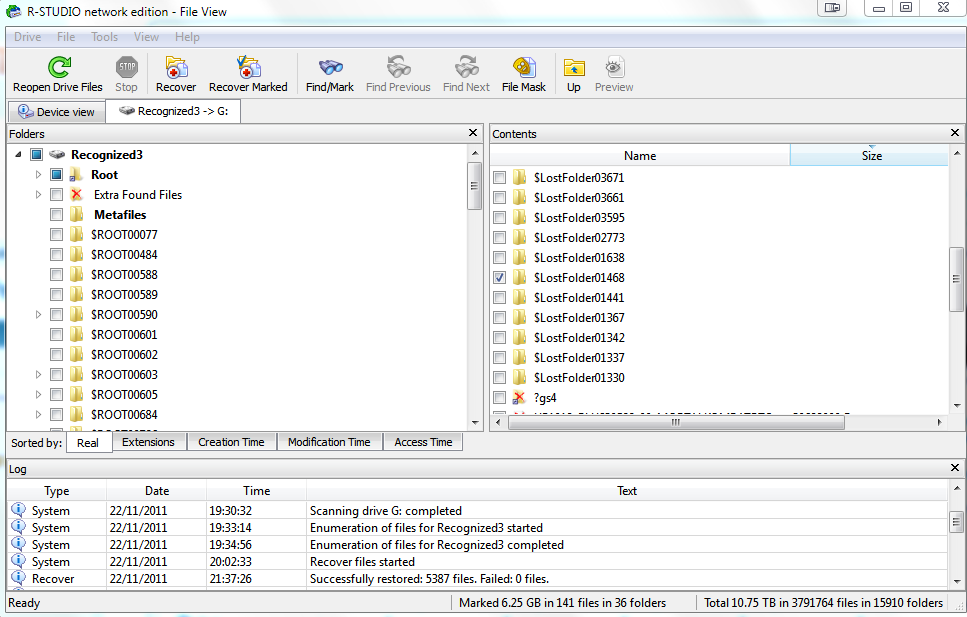The image size is (967, 617).
Task: Uncheck the $LostFolder01468 checkbox
Action: coord(500,278)
